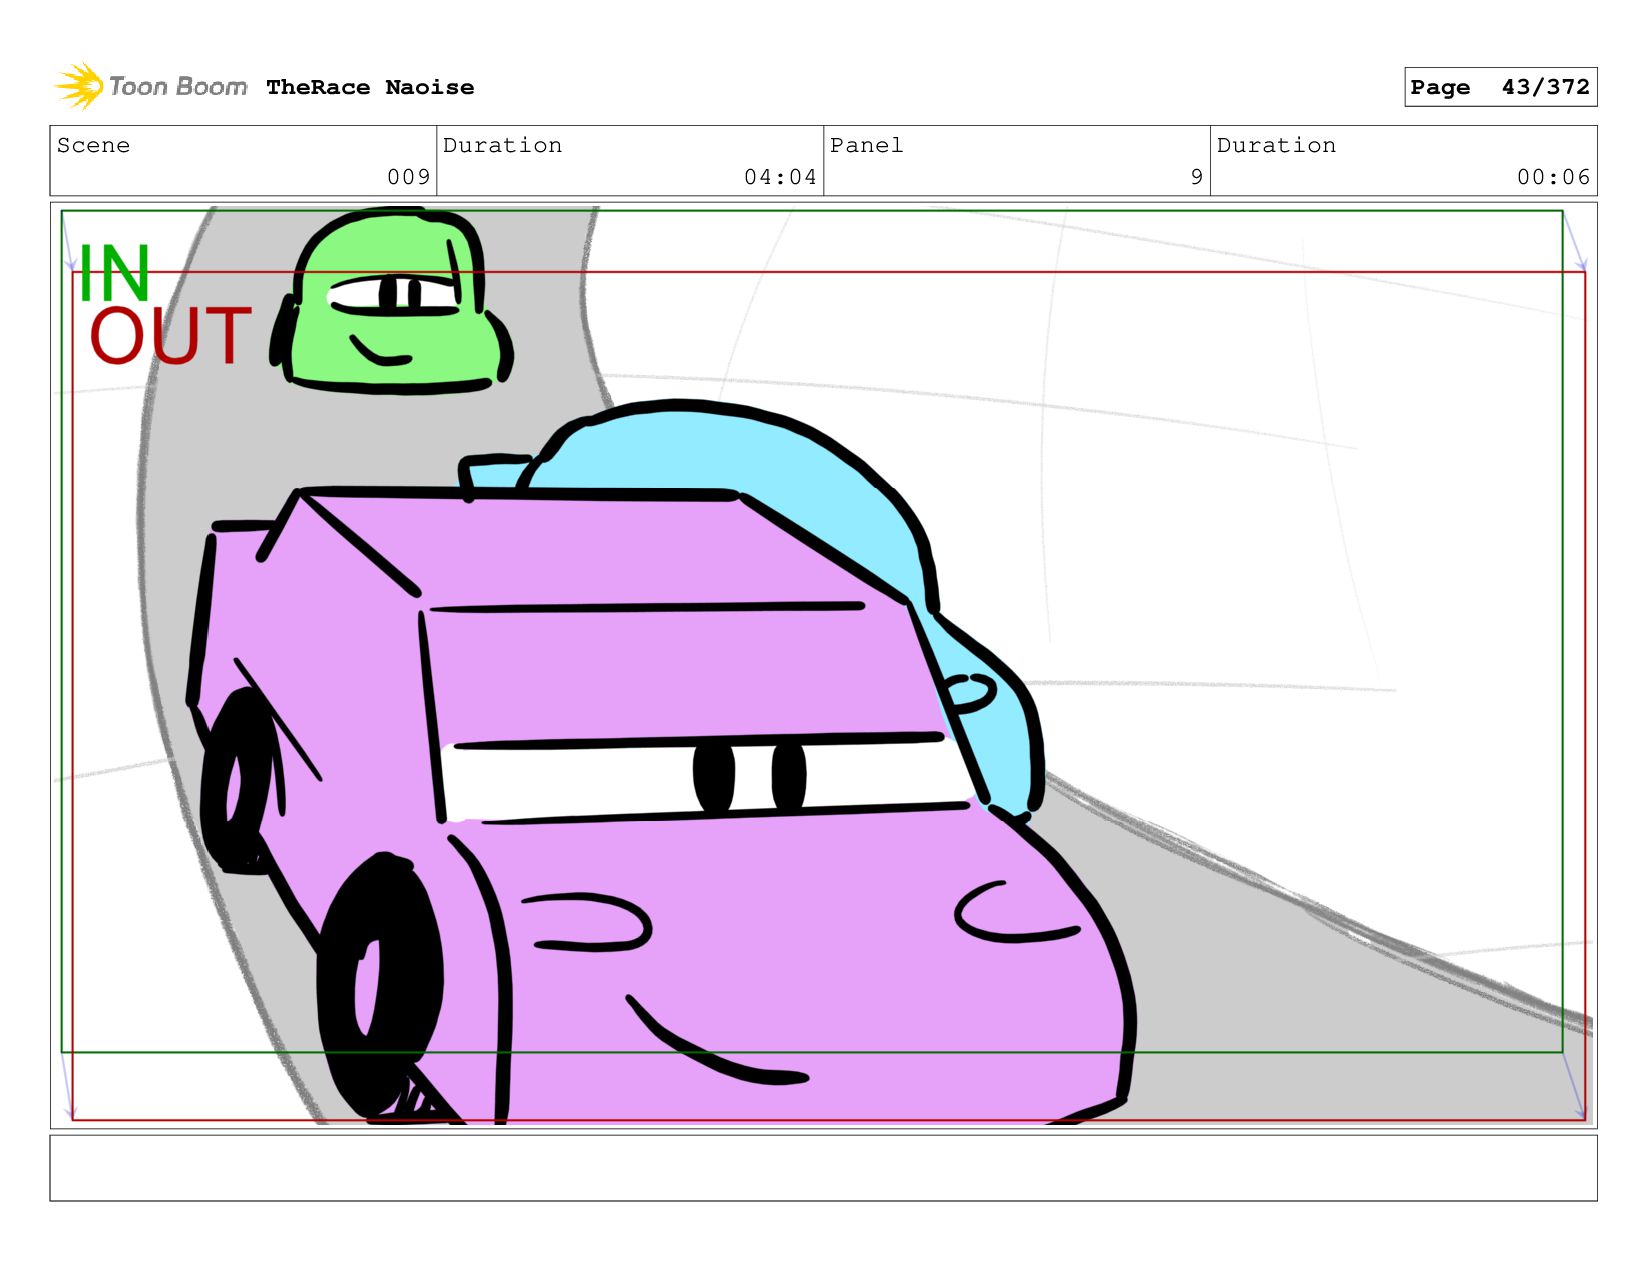Click the Toon Boom logo
The image size is (1648, 1276).
[x=151, y=86]
